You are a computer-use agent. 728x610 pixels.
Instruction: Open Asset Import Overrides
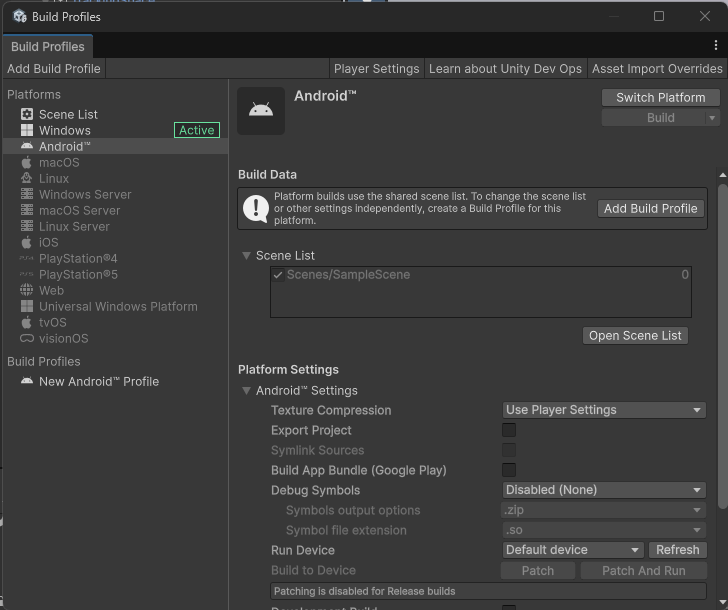pos(657,69)
